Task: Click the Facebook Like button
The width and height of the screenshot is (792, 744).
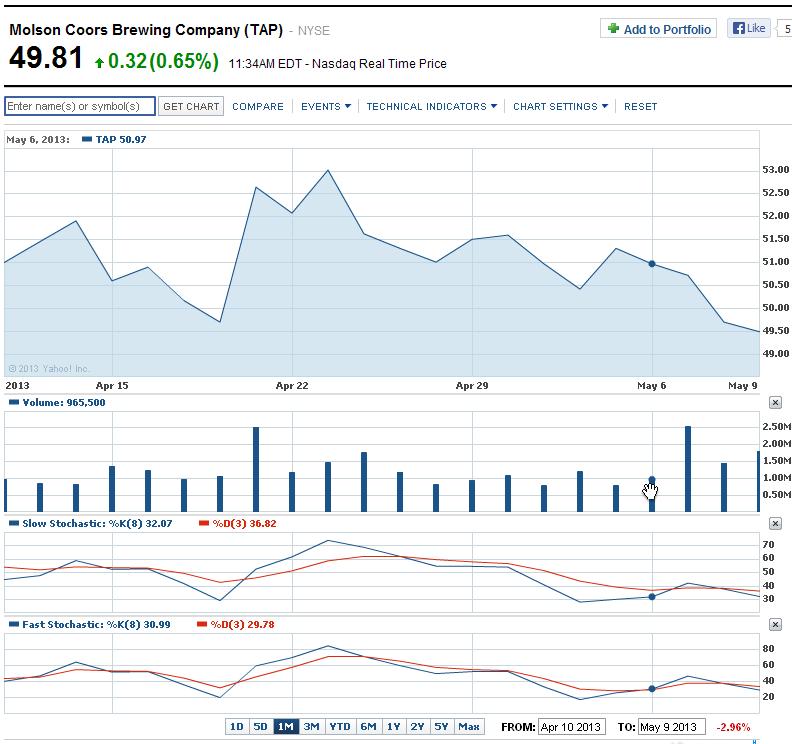Action: click(x=749, y=28)
